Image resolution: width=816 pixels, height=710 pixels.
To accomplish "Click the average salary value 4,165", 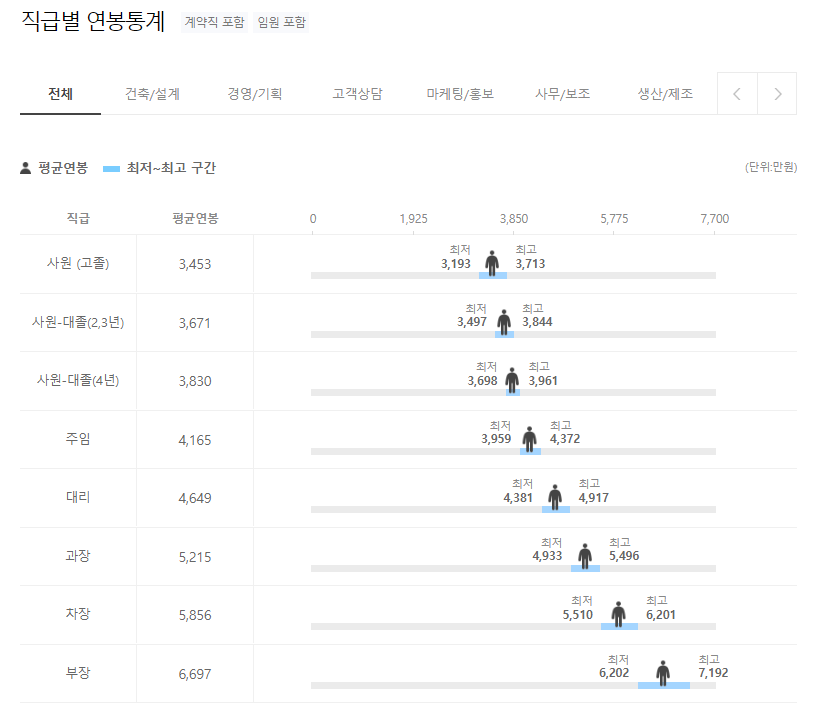I will 195,440.
